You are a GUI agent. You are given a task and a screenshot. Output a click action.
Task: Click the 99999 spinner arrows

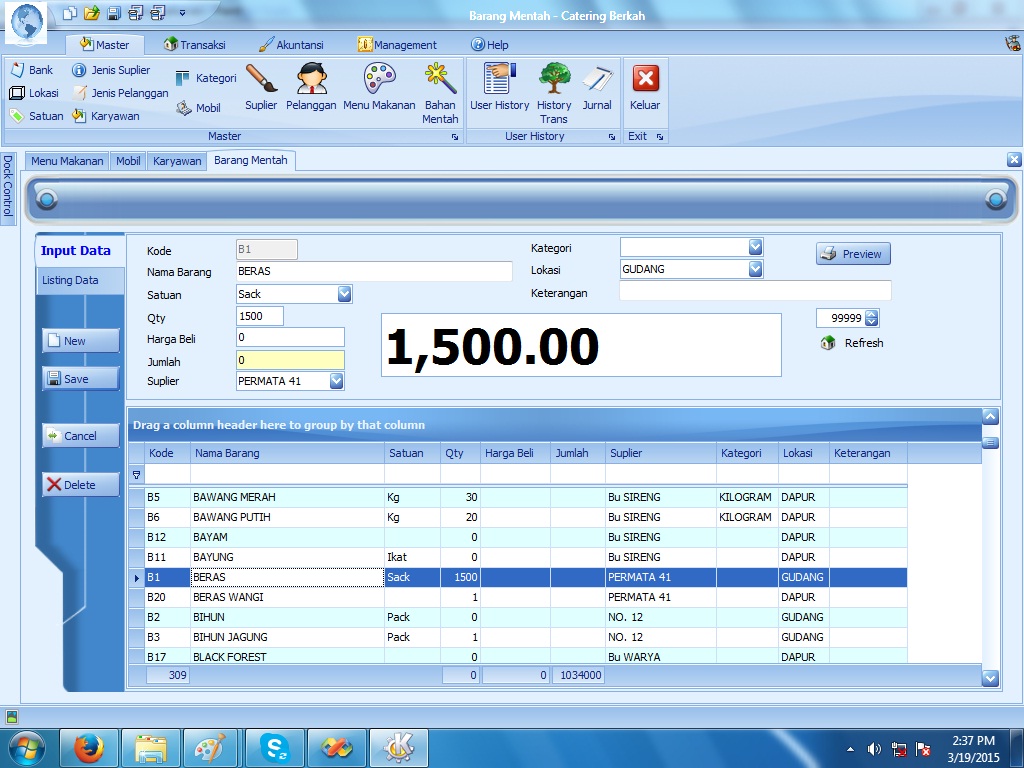coord(871,318)
